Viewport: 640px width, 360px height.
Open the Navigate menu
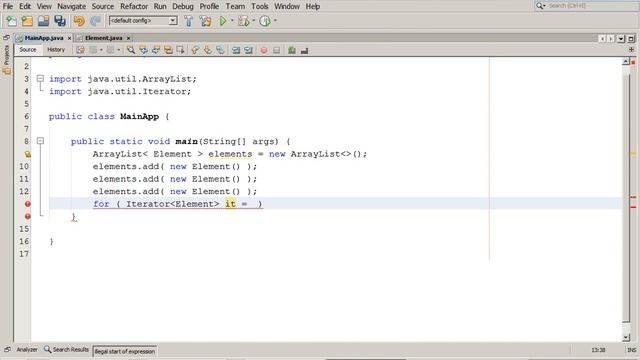point(71,6)
